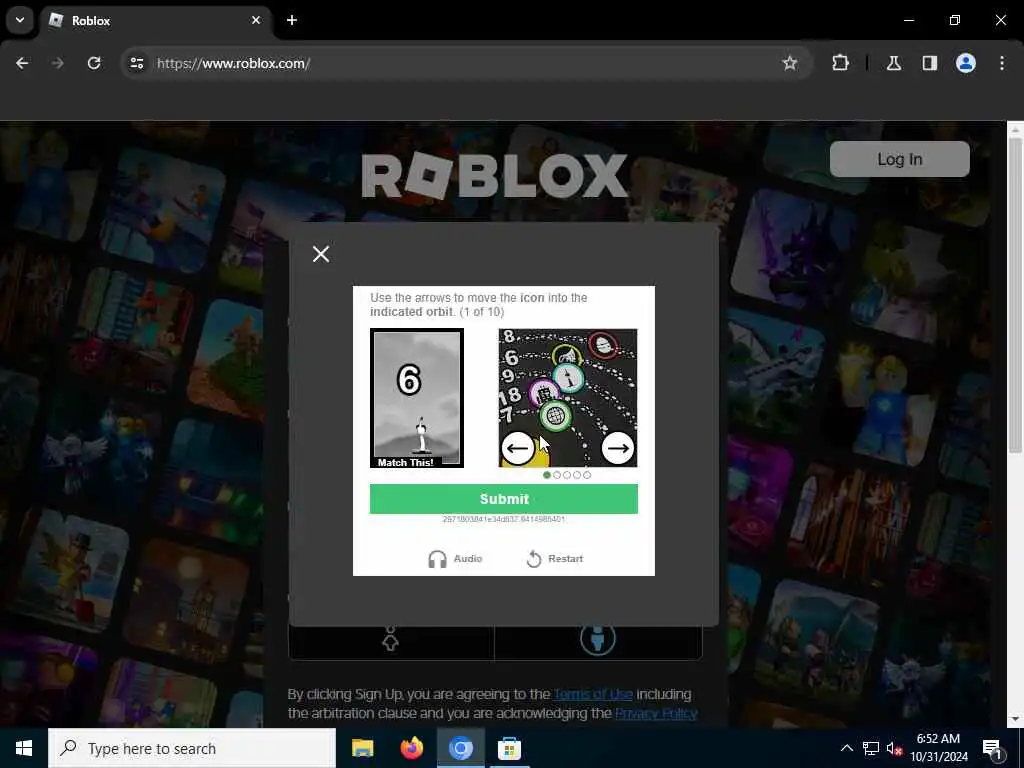Open the Windows Start menu

point(24,748)
